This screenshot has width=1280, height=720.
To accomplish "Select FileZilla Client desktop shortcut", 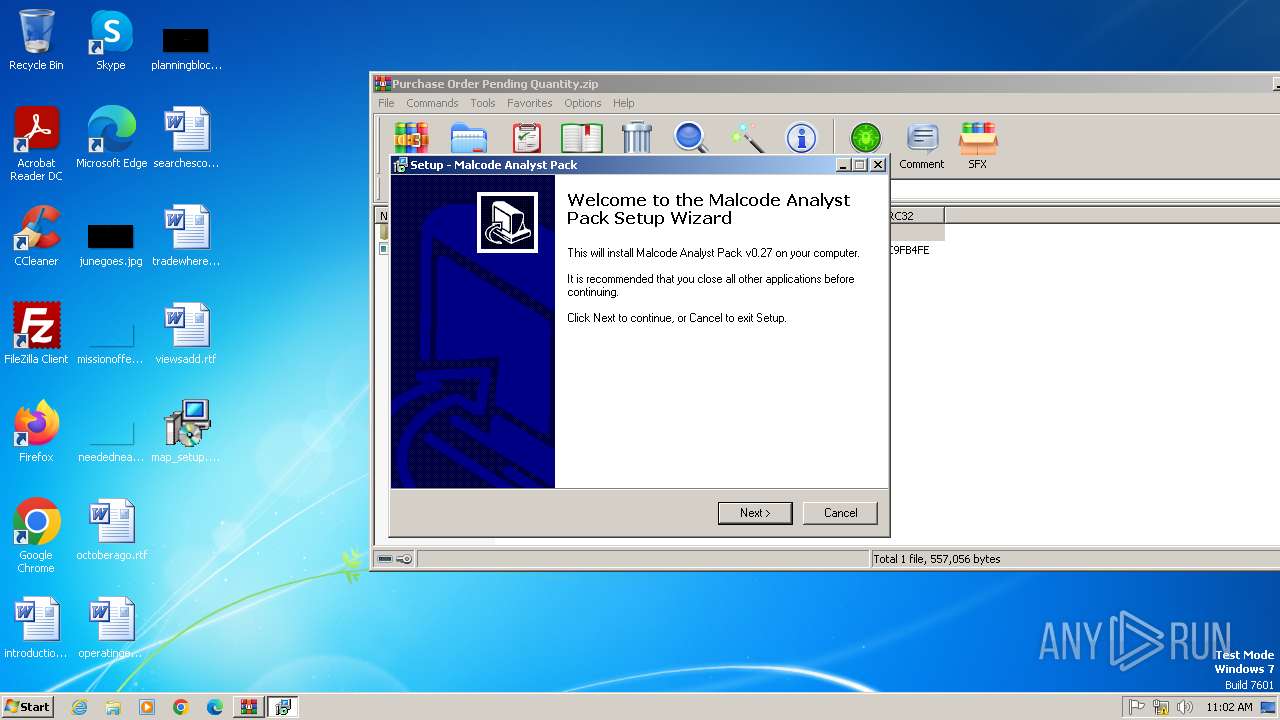I will (x=36, y=334).
